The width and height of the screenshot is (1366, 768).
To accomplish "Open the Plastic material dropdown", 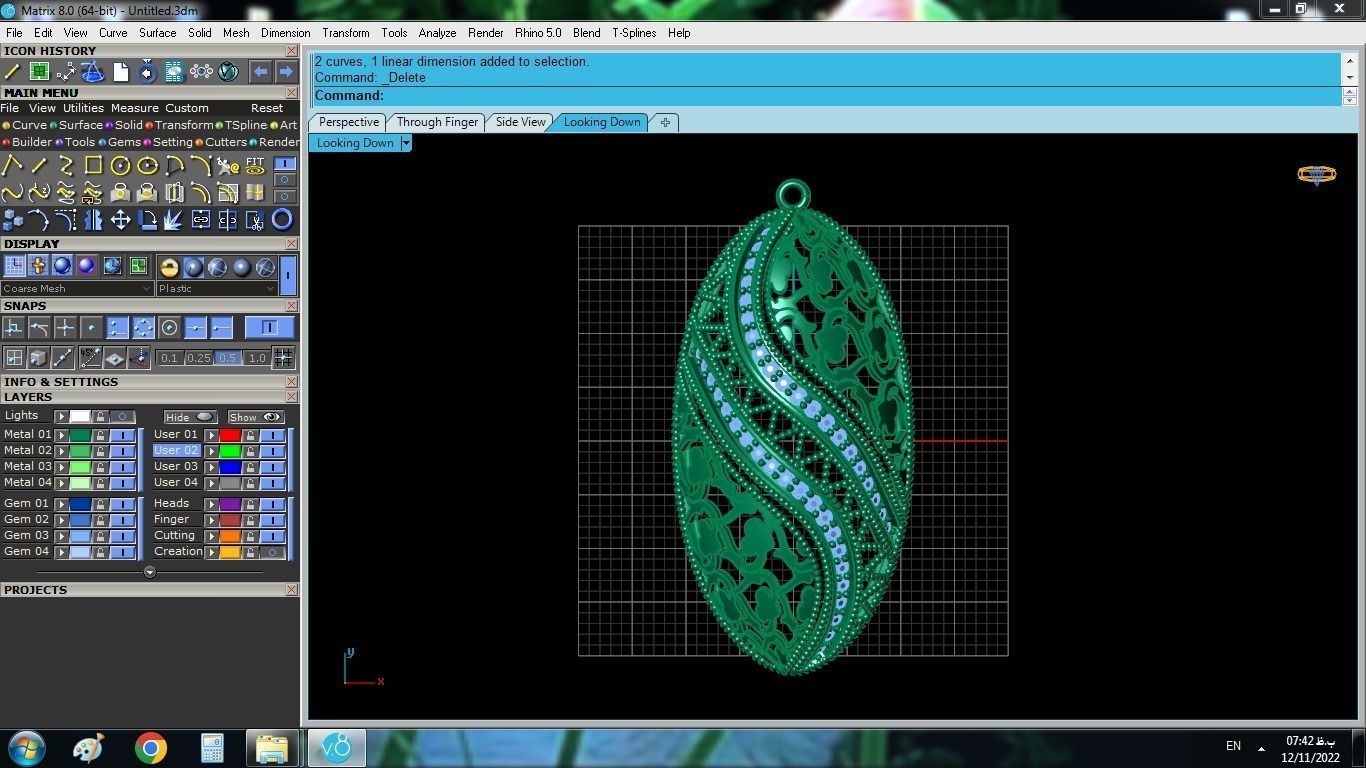I will 216,288.
